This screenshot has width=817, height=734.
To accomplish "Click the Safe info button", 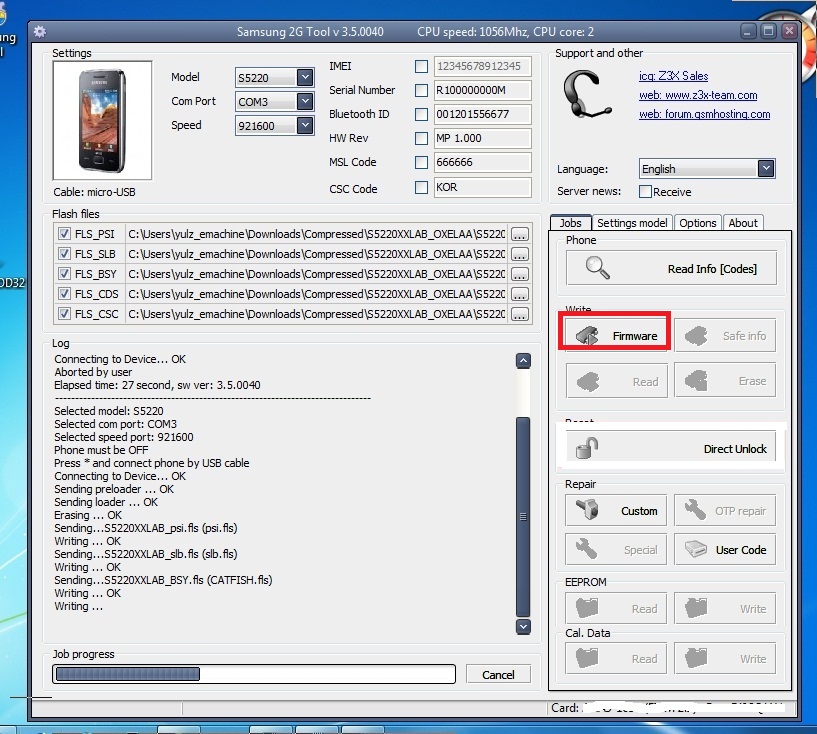I will (x=725, y=335).
